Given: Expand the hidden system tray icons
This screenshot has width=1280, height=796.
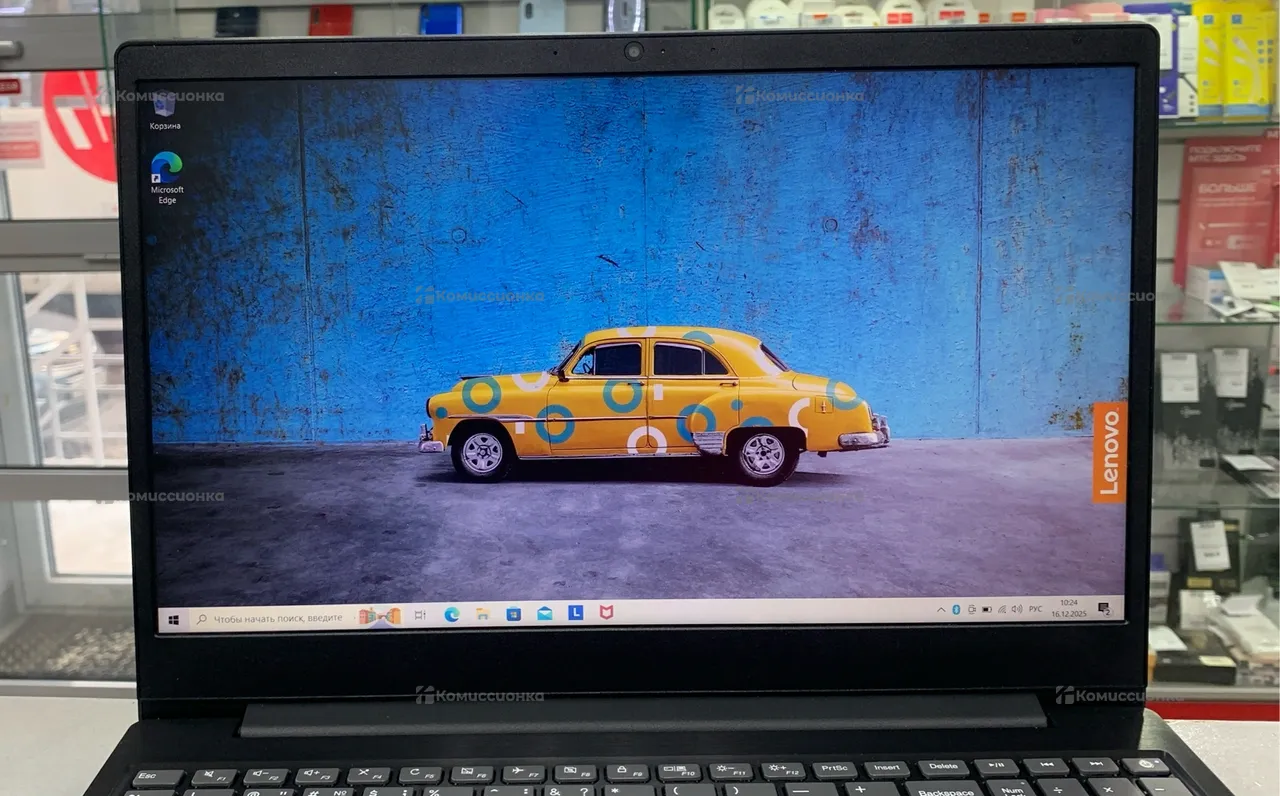Looking at the screenshot, I should tap(940, 609).
